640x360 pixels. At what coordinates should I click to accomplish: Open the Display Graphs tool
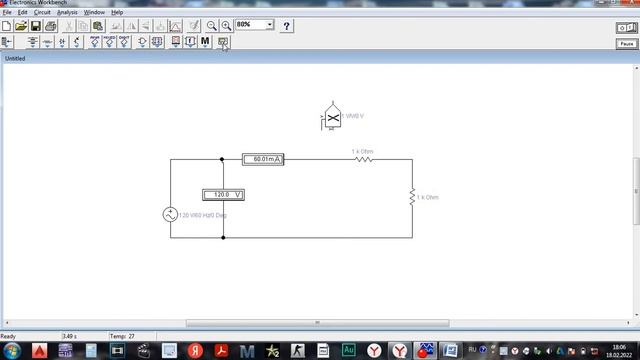point(176,26)
